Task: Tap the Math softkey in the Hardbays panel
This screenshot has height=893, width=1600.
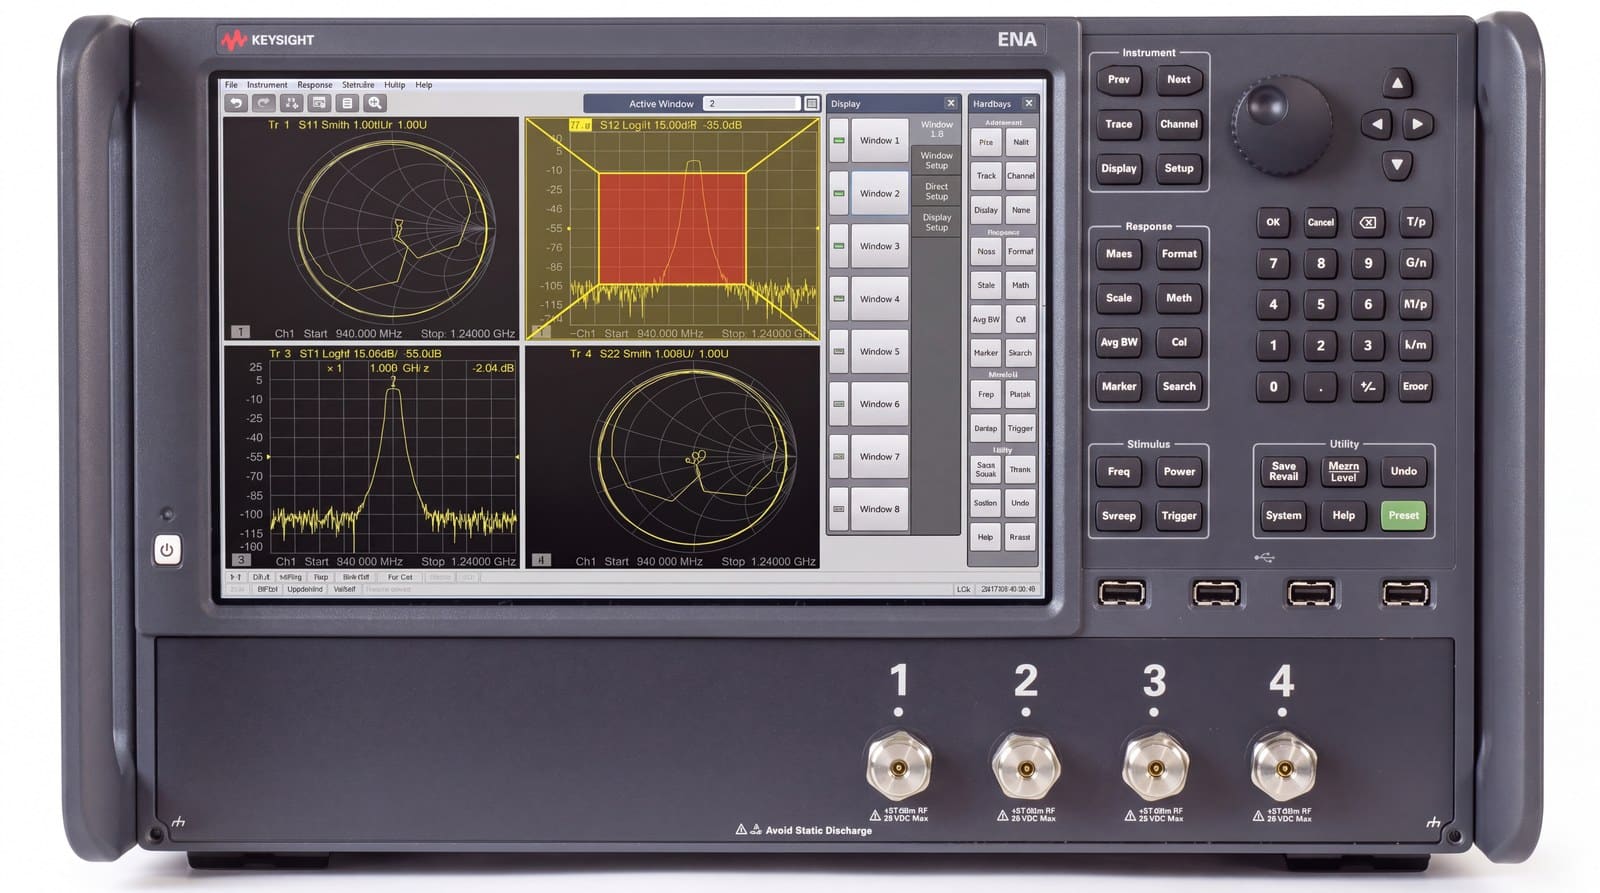Action: [1020, 285]
